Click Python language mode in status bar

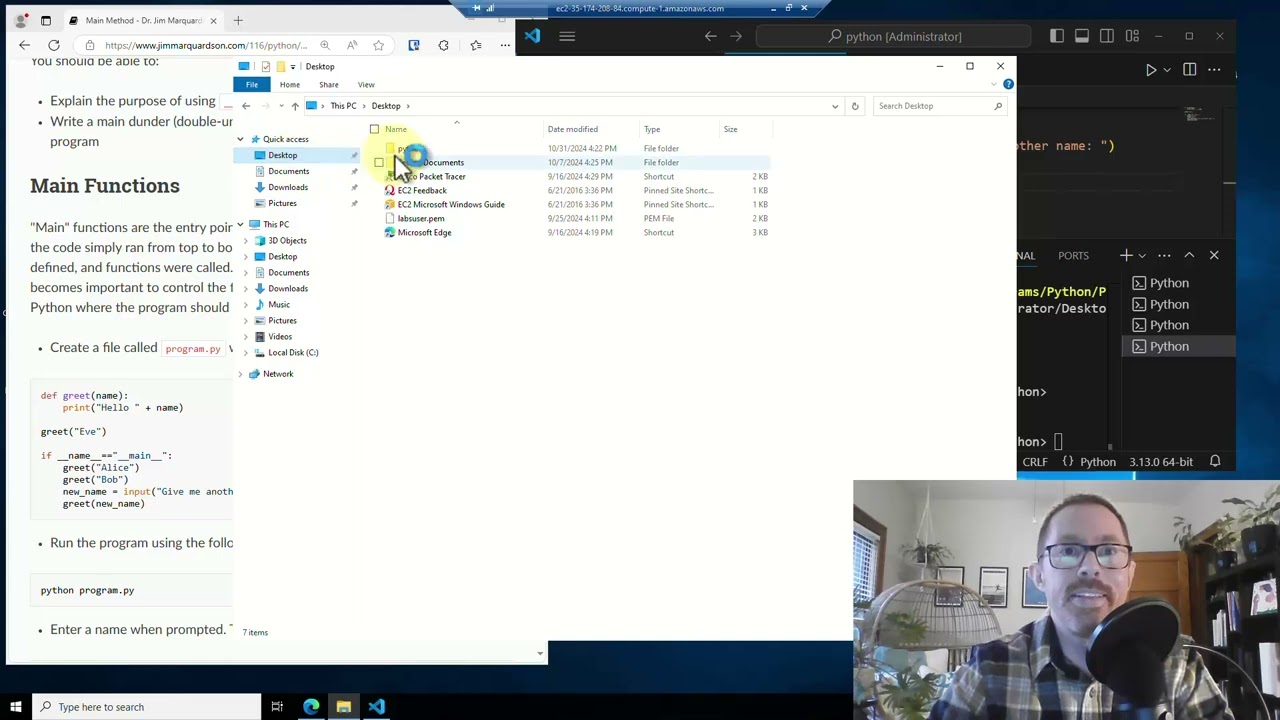click(1098, 462)
